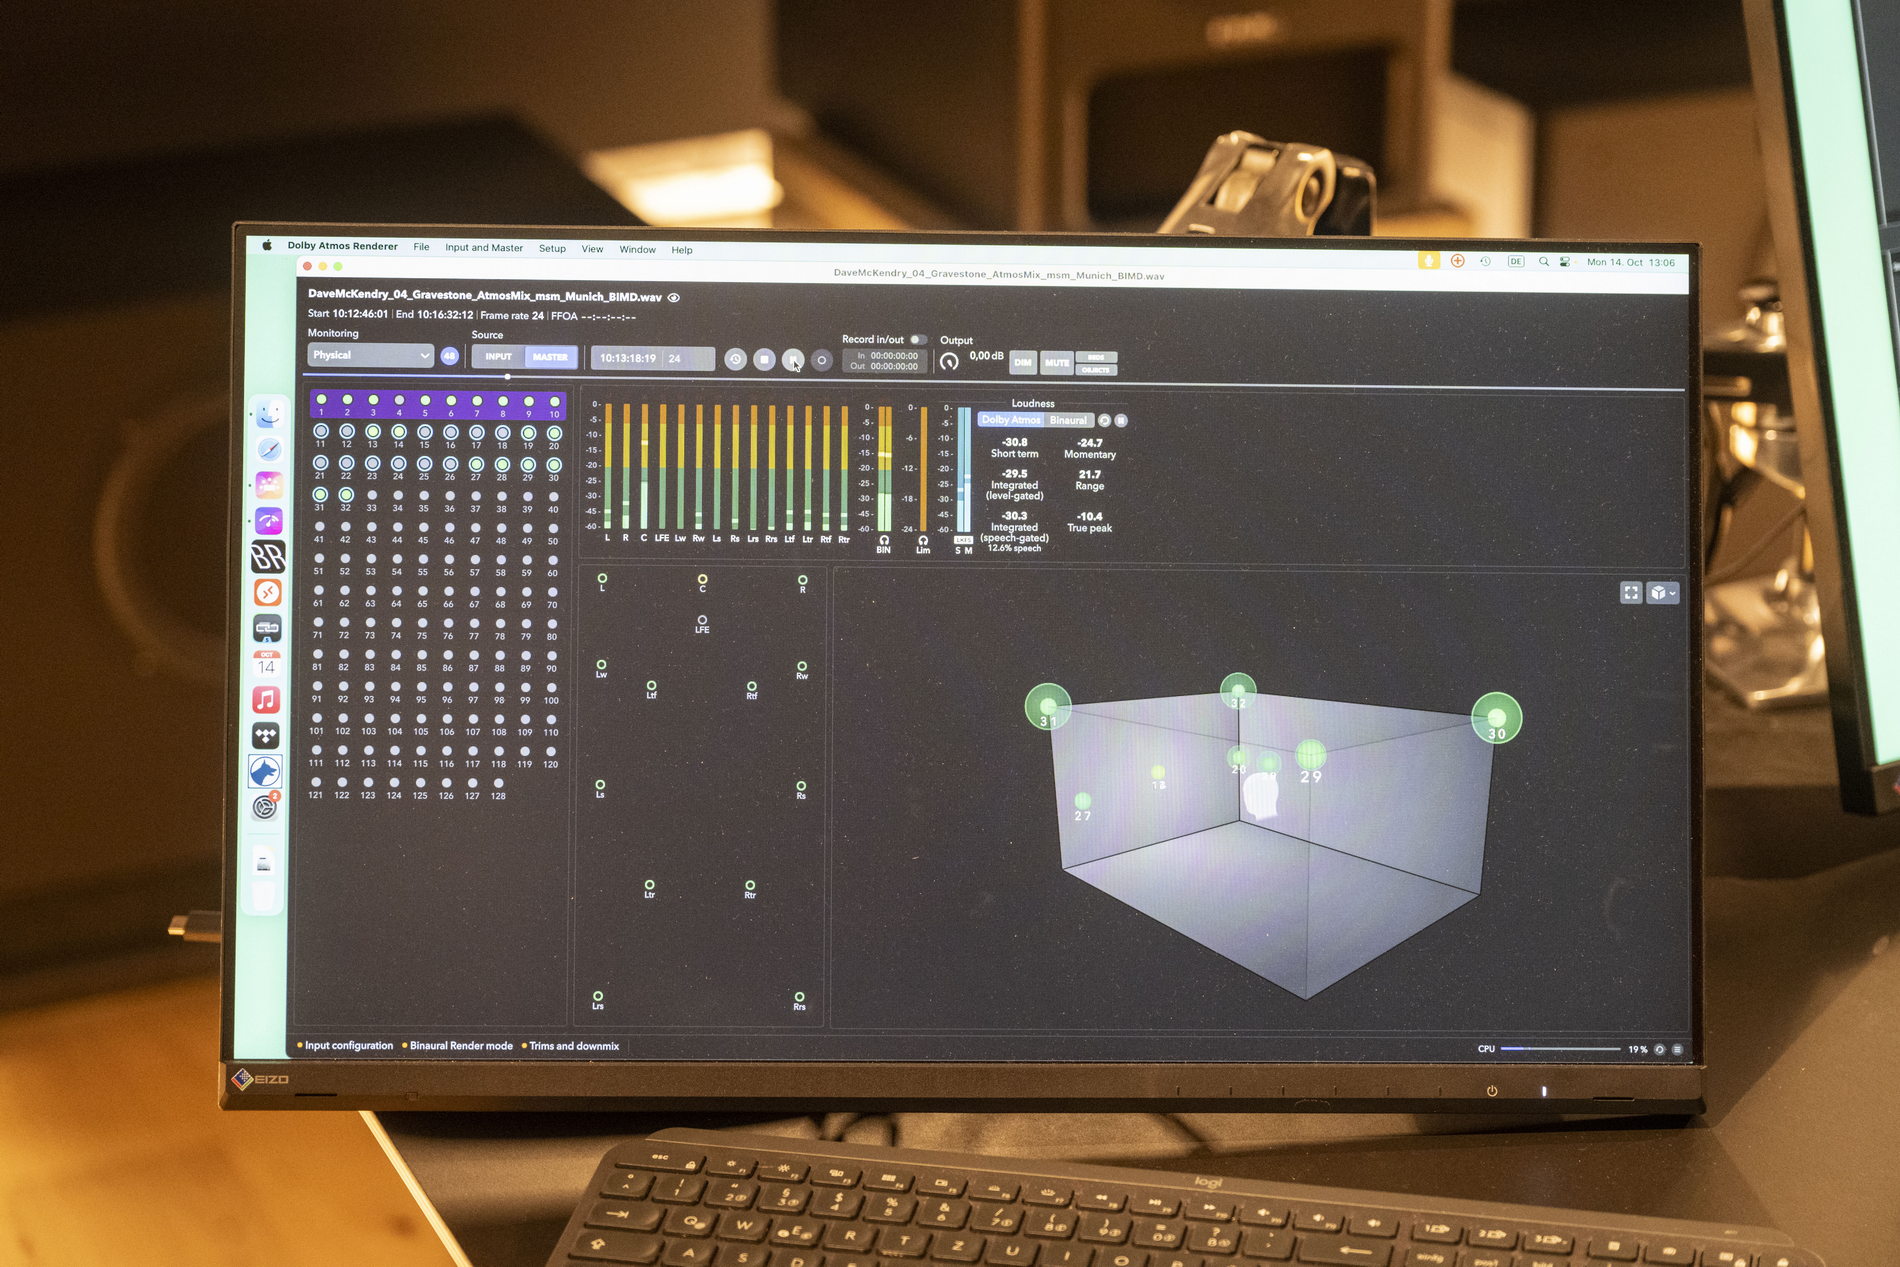Open Finder from the dock
This screenshot has width=1900, height=1267.
[x=268, y=414]
